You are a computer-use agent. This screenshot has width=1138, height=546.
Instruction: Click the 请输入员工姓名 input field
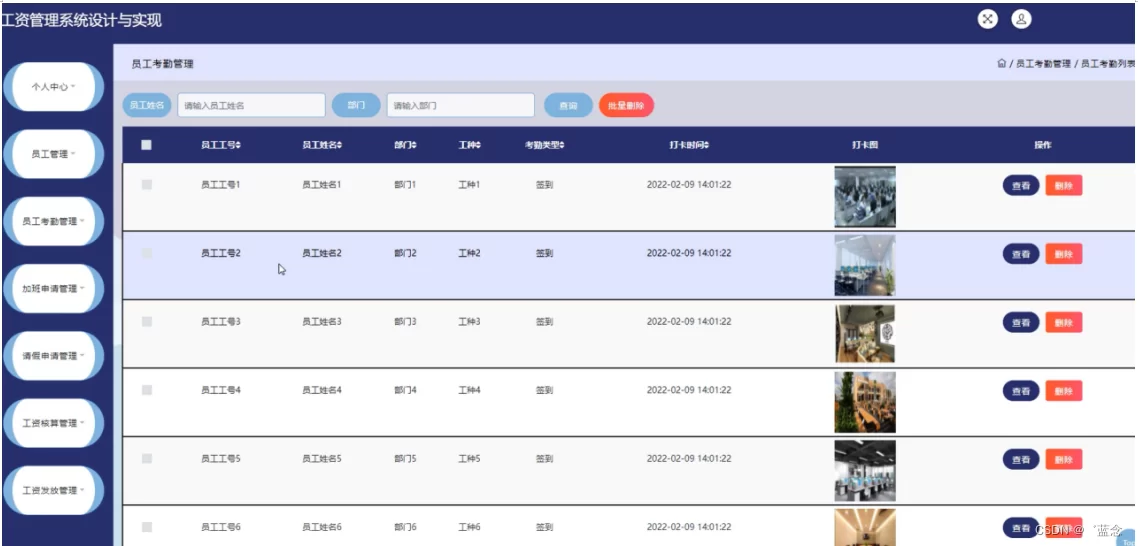(251, 105)
